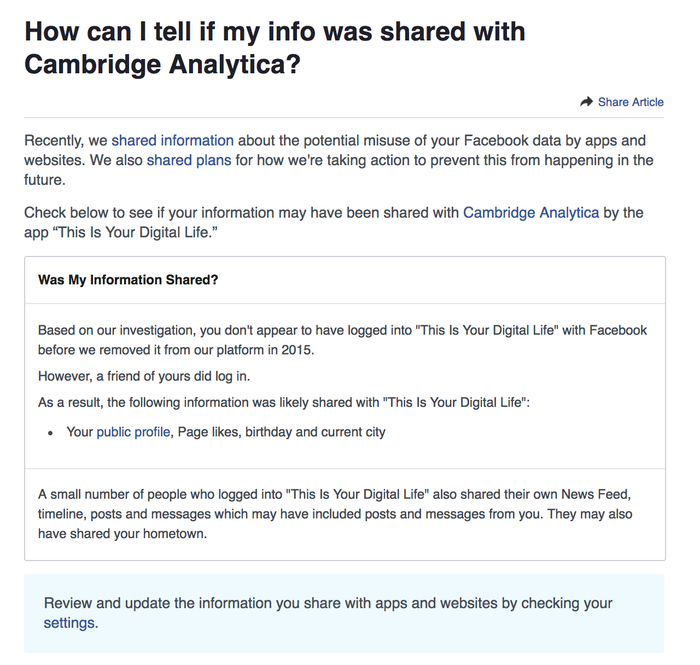Click the "Check below to see" sentence
The height and width of the screenshot is (665, 700).
point(240,212)
